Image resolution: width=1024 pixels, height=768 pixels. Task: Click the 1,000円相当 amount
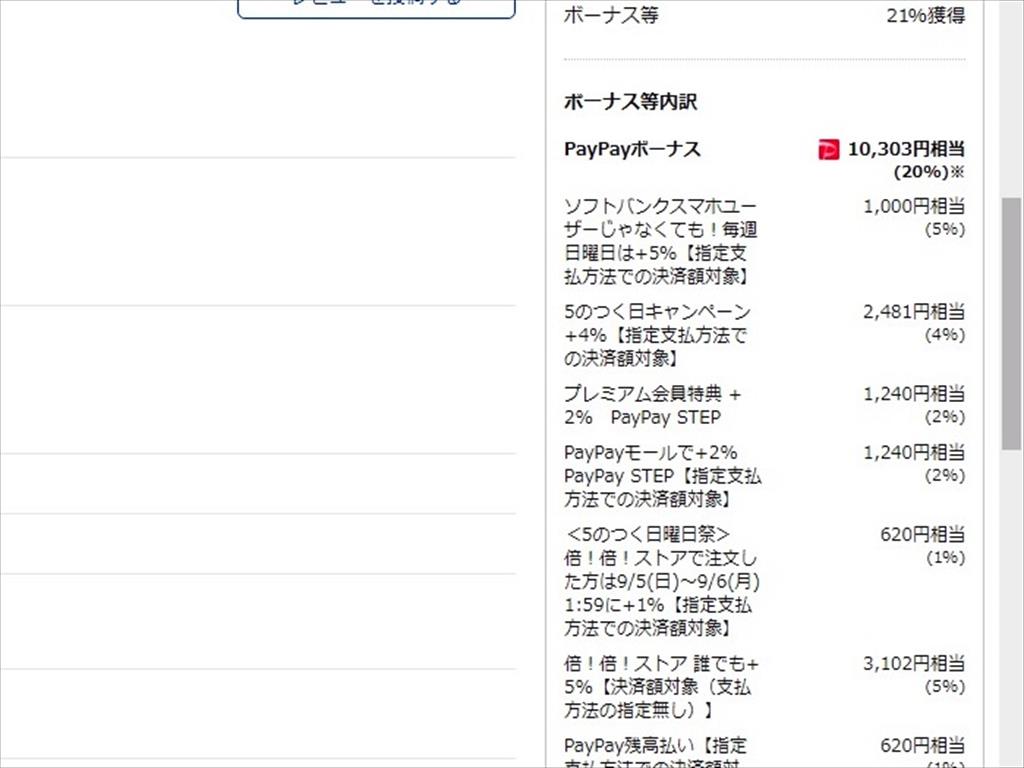coord(914,206)
